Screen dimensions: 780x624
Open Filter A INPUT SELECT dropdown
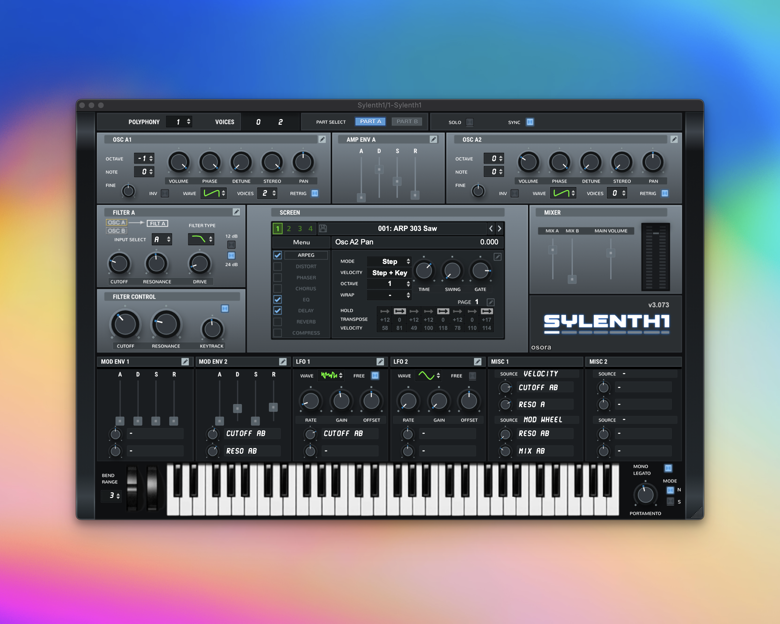162,239
